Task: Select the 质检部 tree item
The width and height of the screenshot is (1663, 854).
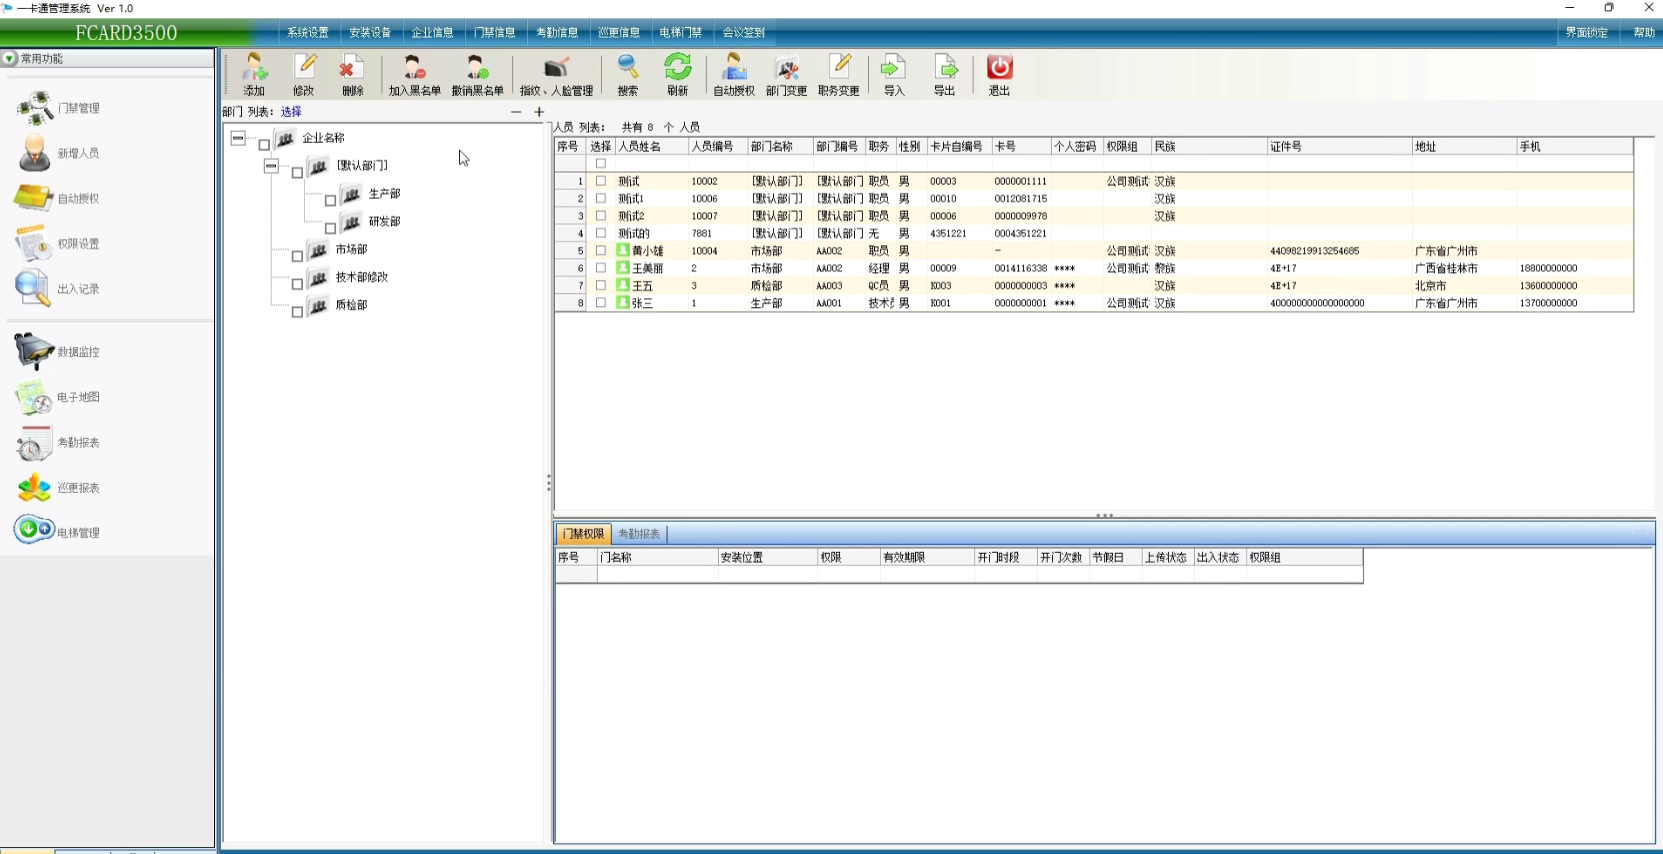Action: coord(351,305)
